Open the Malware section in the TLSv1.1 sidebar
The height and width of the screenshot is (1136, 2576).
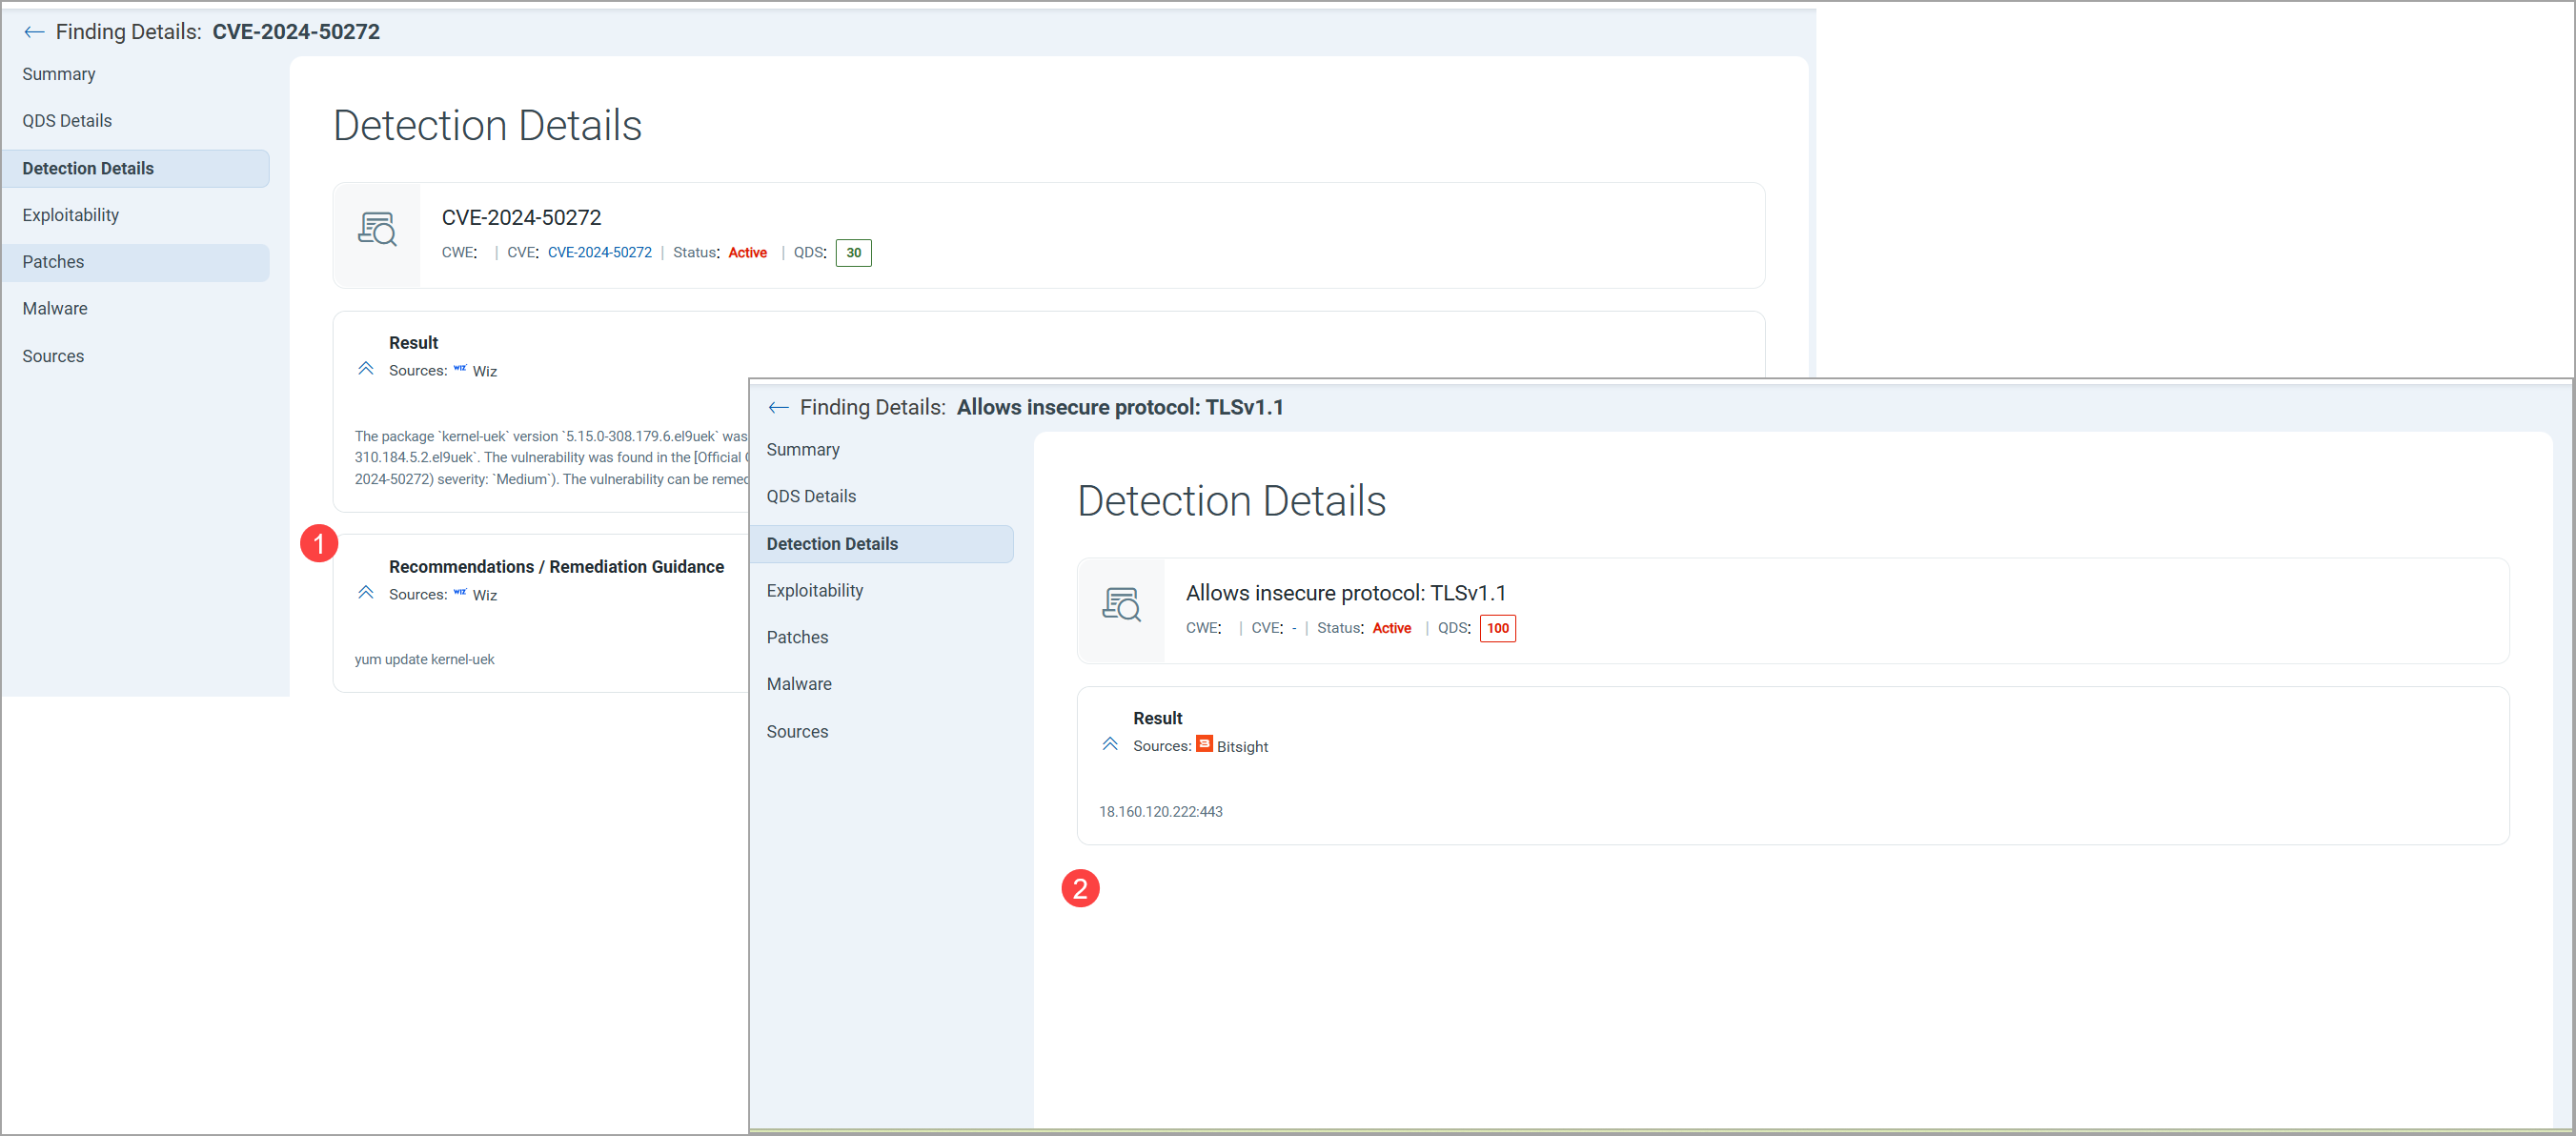point(799,683)
